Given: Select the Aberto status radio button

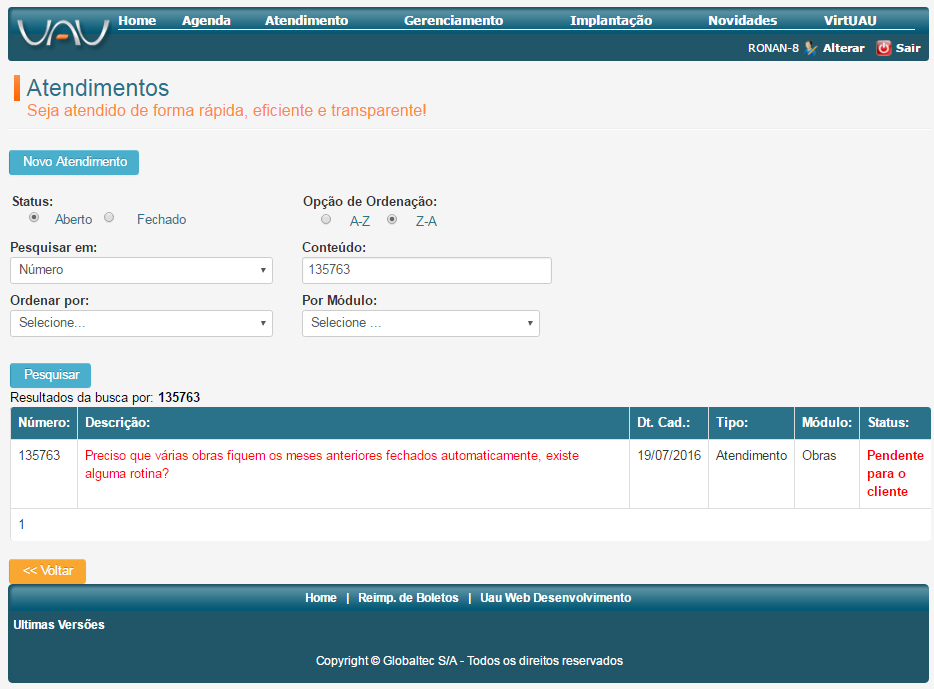Looking at the screenshot, I should 34,218.
